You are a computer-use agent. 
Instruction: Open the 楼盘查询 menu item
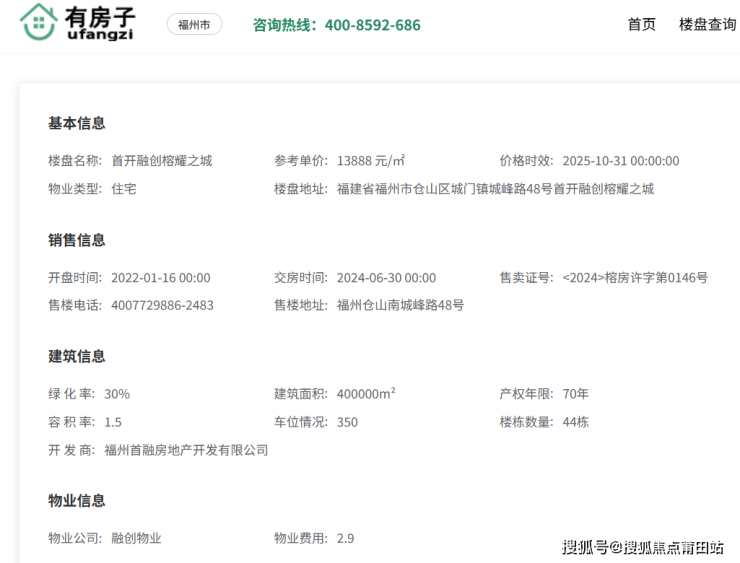coord(707,25)
